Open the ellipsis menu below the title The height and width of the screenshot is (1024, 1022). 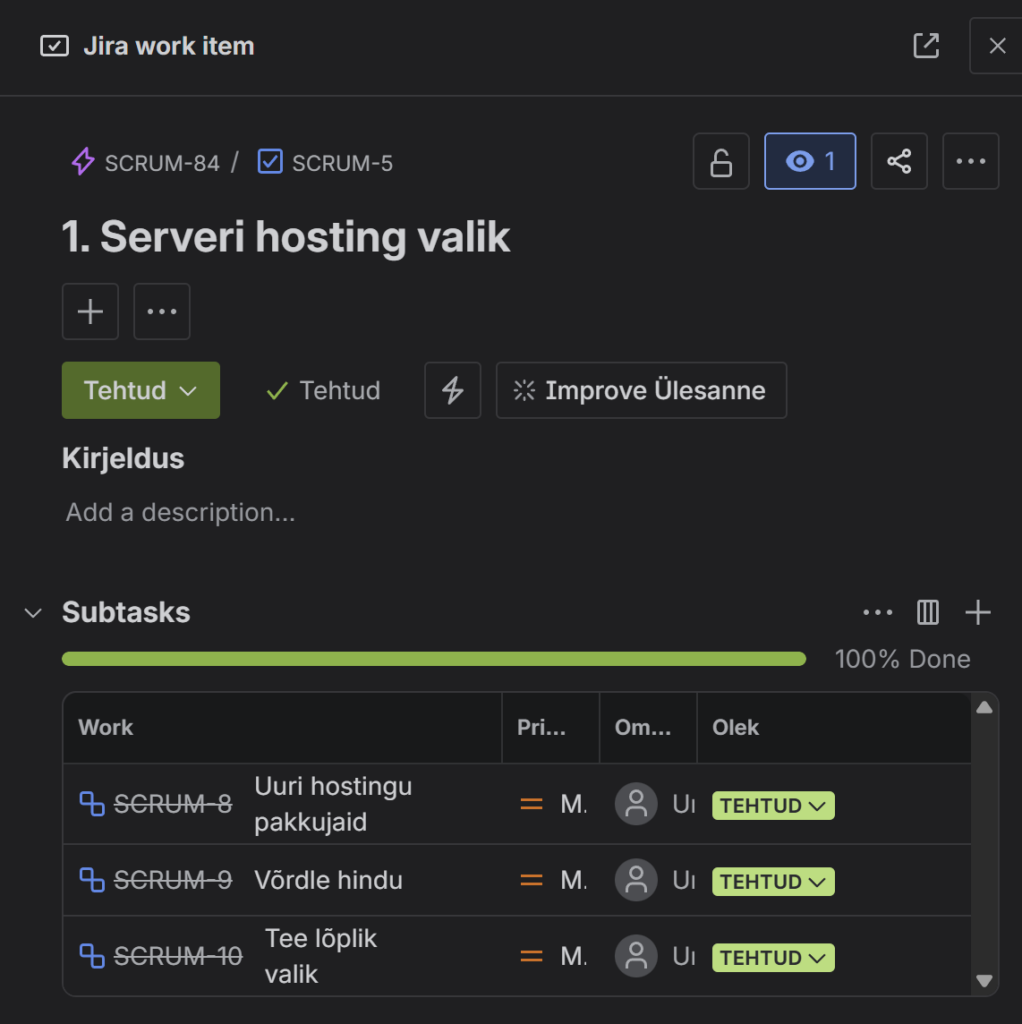pyautogui.click(x=162, y=311)
